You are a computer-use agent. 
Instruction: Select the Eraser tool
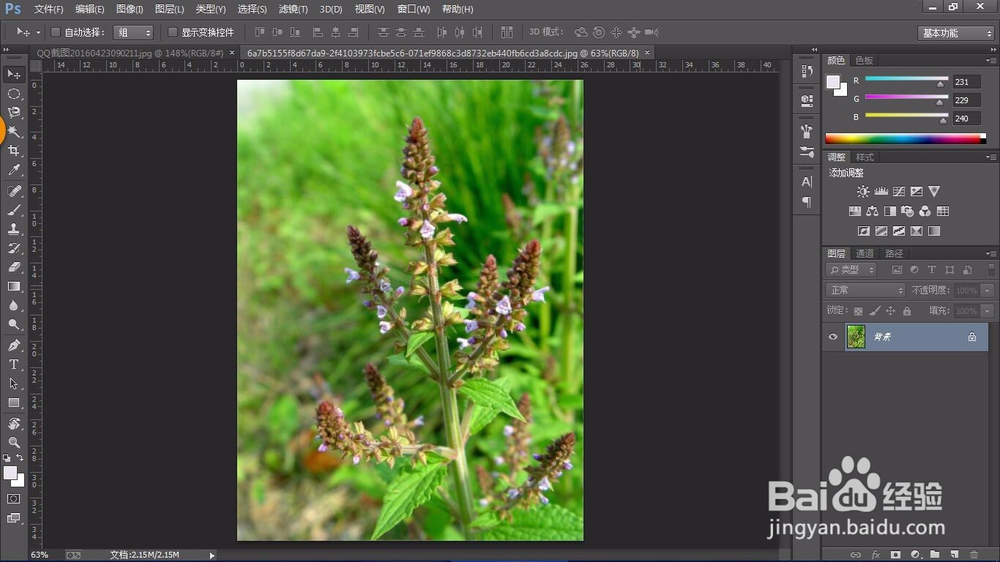coord(13,267)
